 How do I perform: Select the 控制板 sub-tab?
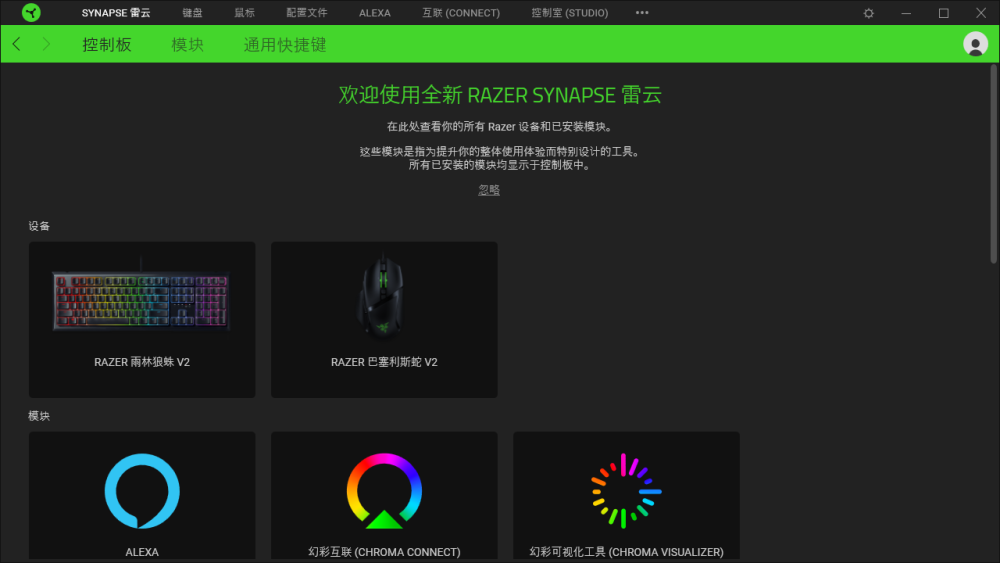coord(107,44)
